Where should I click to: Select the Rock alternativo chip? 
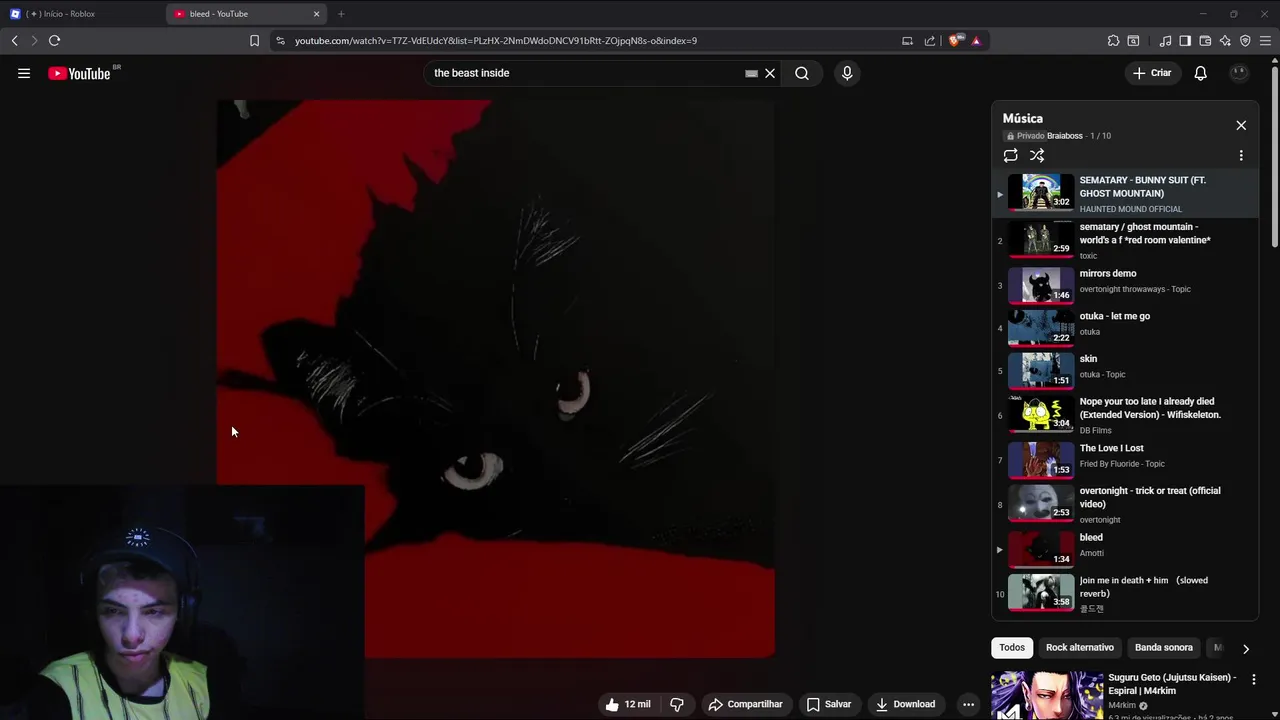(x=1080, y=648)
